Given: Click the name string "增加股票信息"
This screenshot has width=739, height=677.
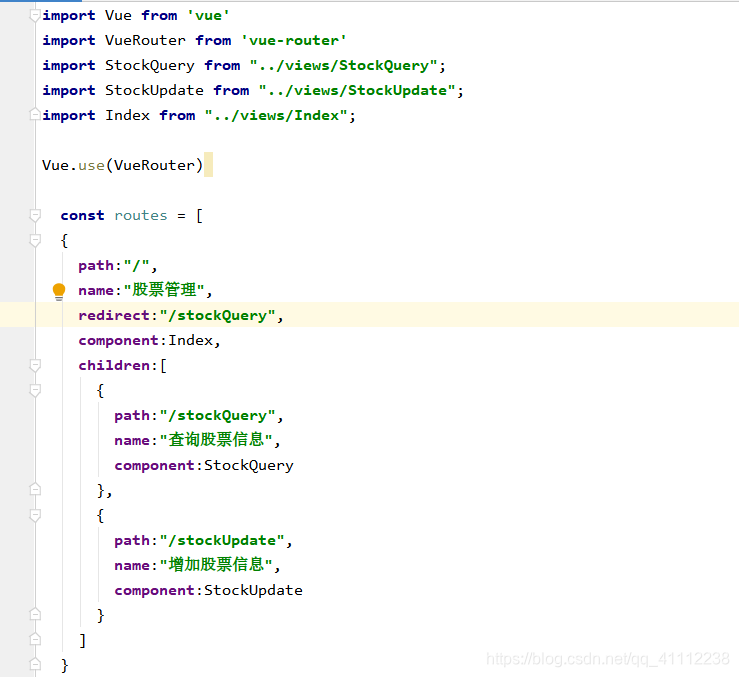Looking at the screenshot, I should pos(216,565).
